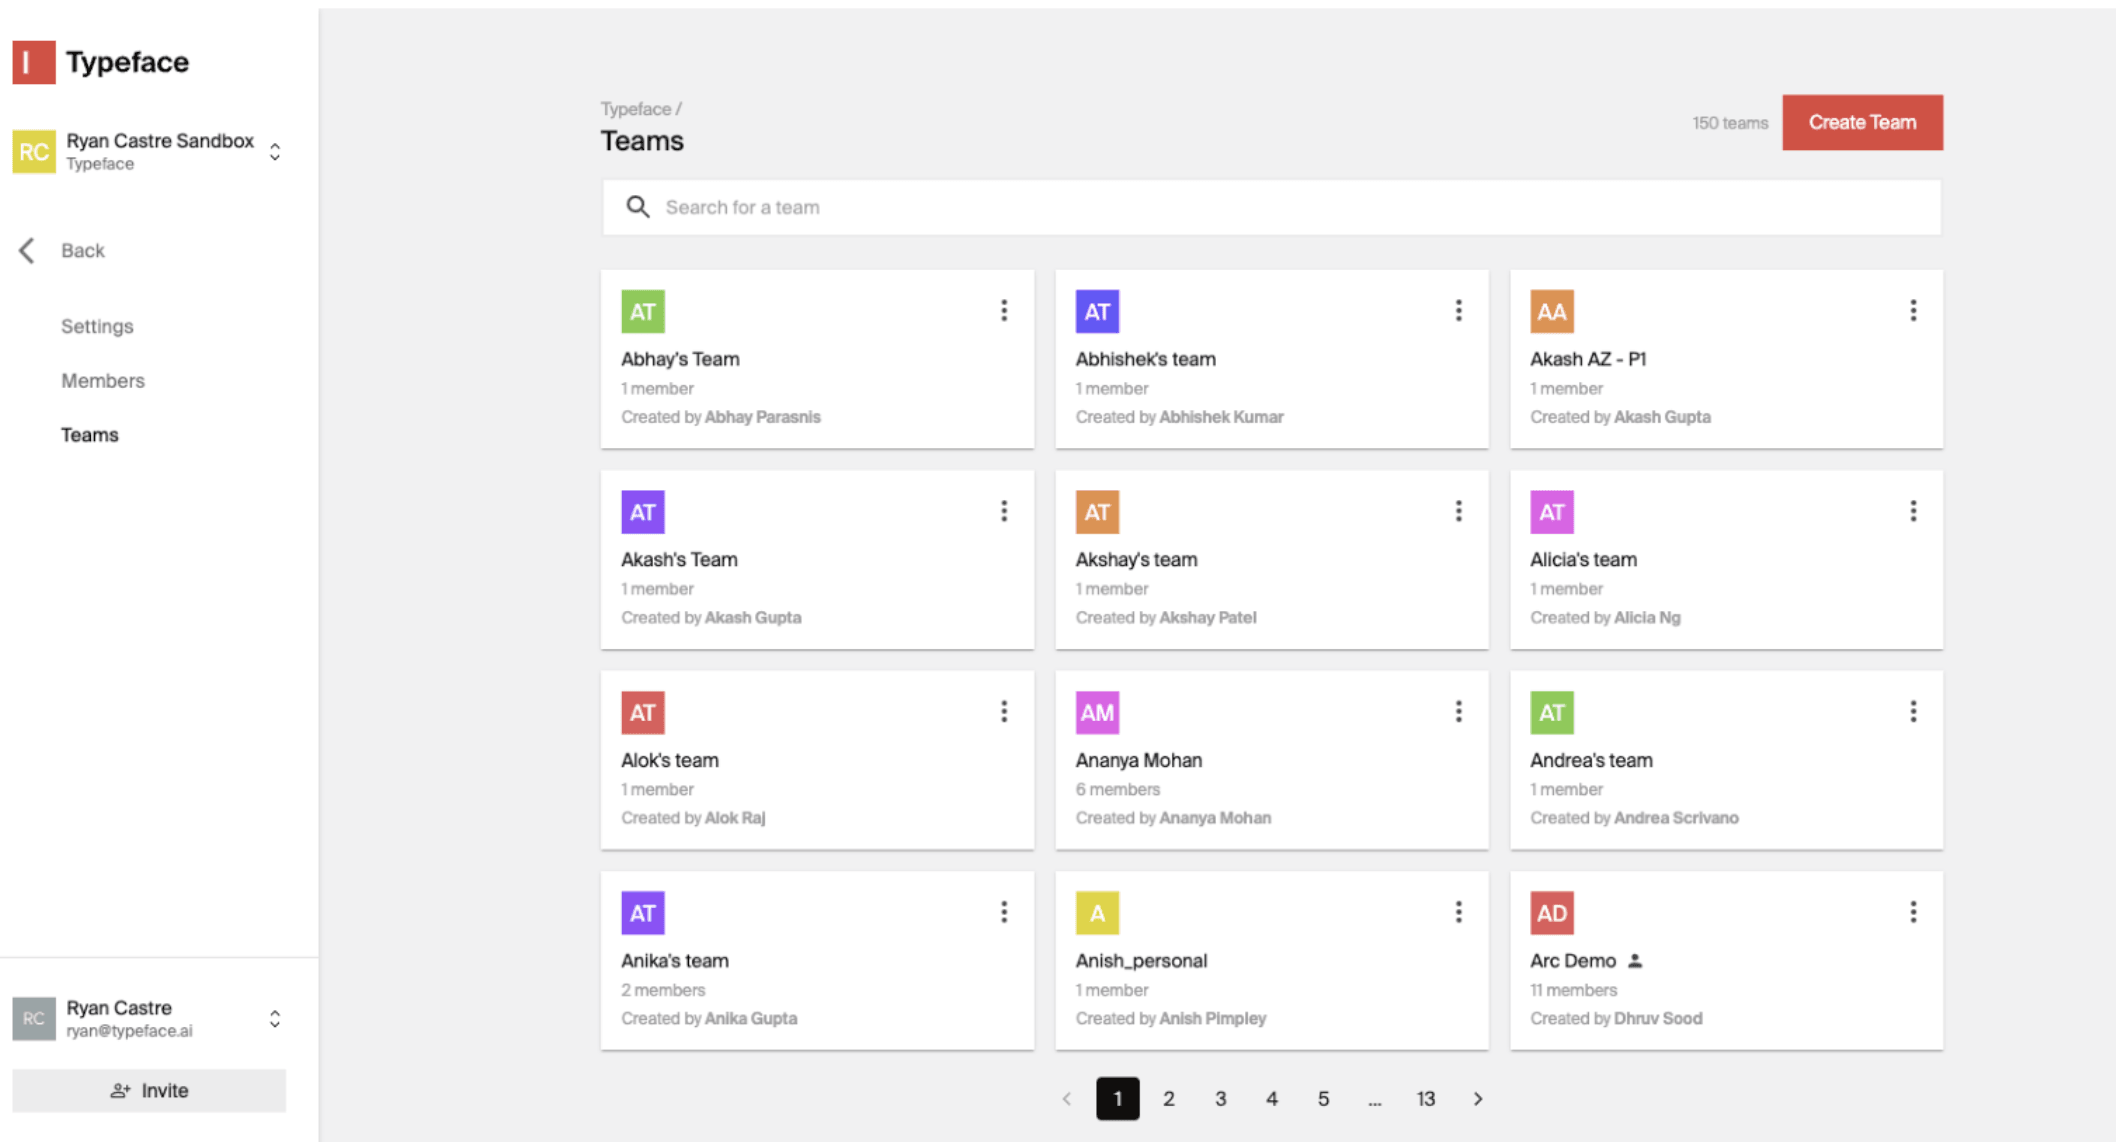Image resolution: width=2116 pixels, height=1142 pixels.
Task: Open options menu for Ananya Mohan
Action: click(x=1458, y=712)
